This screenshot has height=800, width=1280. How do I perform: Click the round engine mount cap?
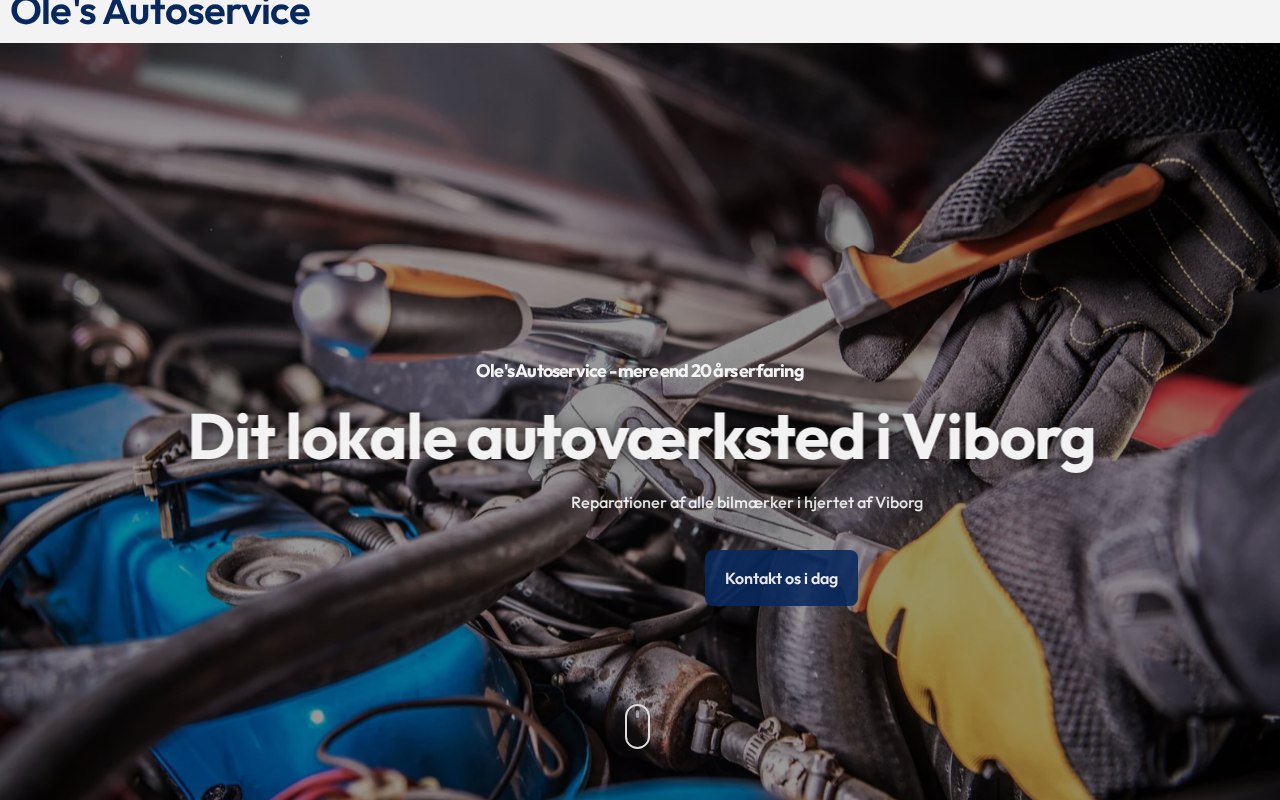[278, 567]
